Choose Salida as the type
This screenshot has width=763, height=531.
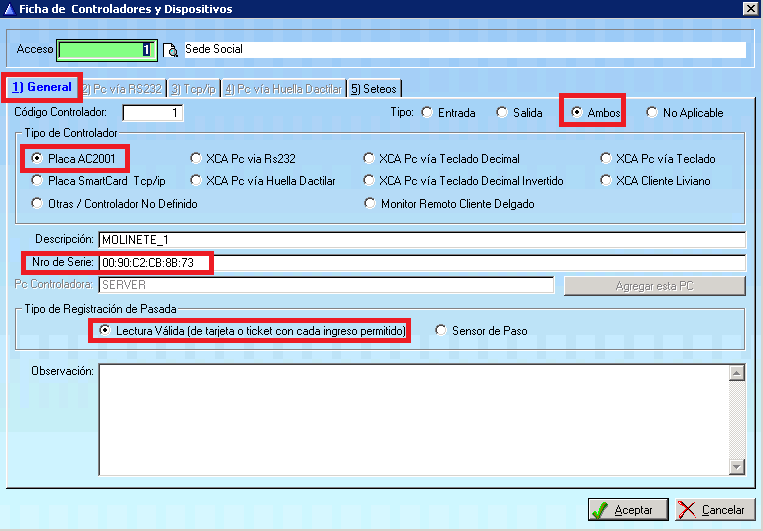click(503, 113)
